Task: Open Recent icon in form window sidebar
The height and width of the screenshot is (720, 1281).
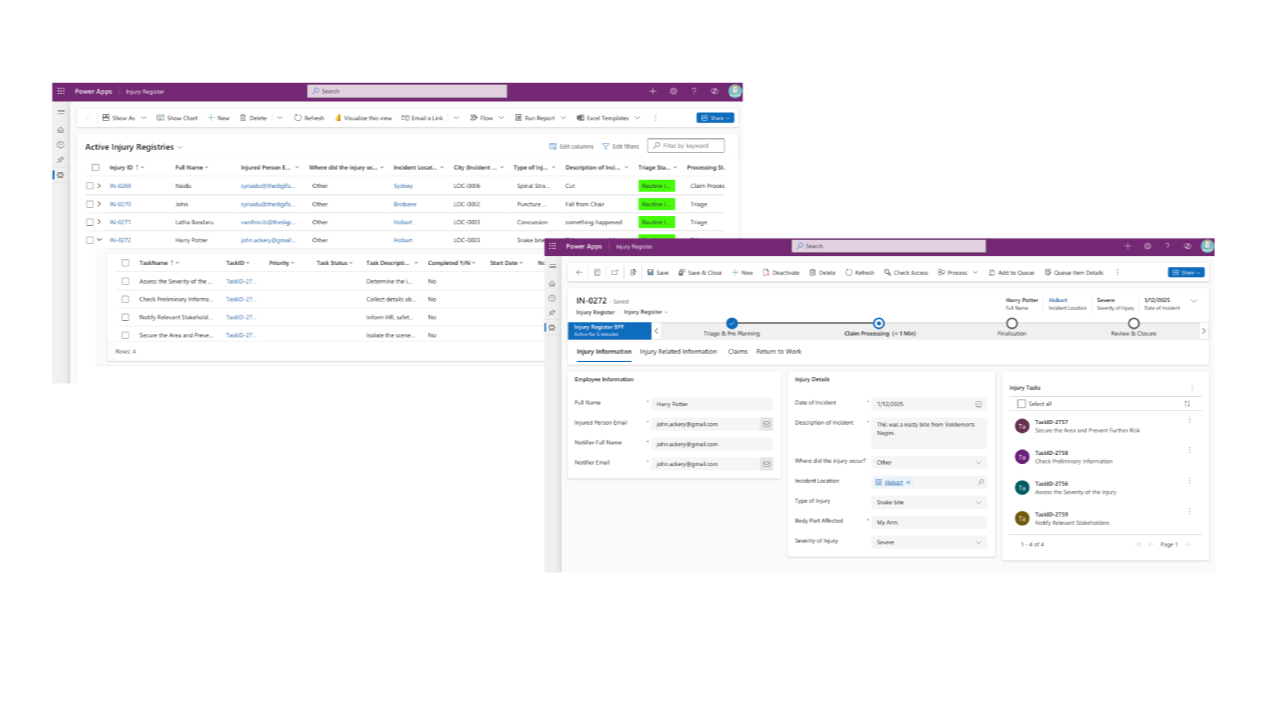Action: 552,298
